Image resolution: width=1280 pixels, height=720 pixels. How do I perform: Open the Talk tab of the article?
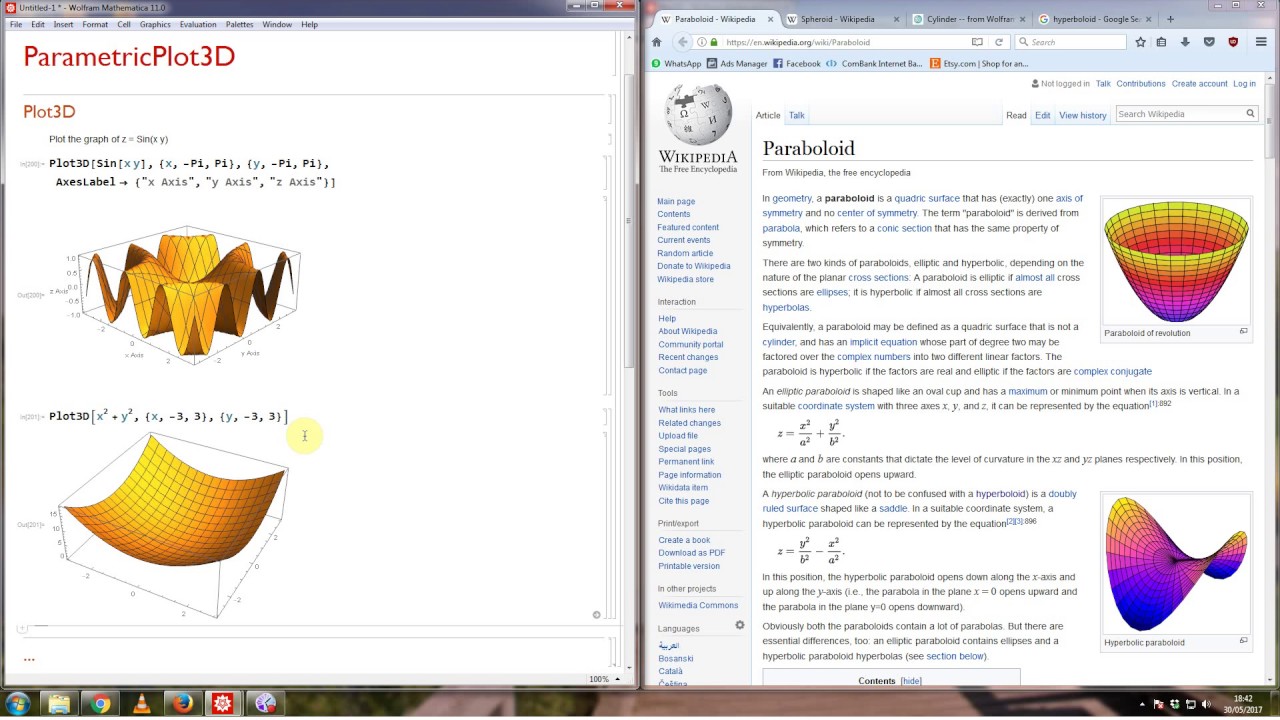pyautogui.click(x=796, y=115)
